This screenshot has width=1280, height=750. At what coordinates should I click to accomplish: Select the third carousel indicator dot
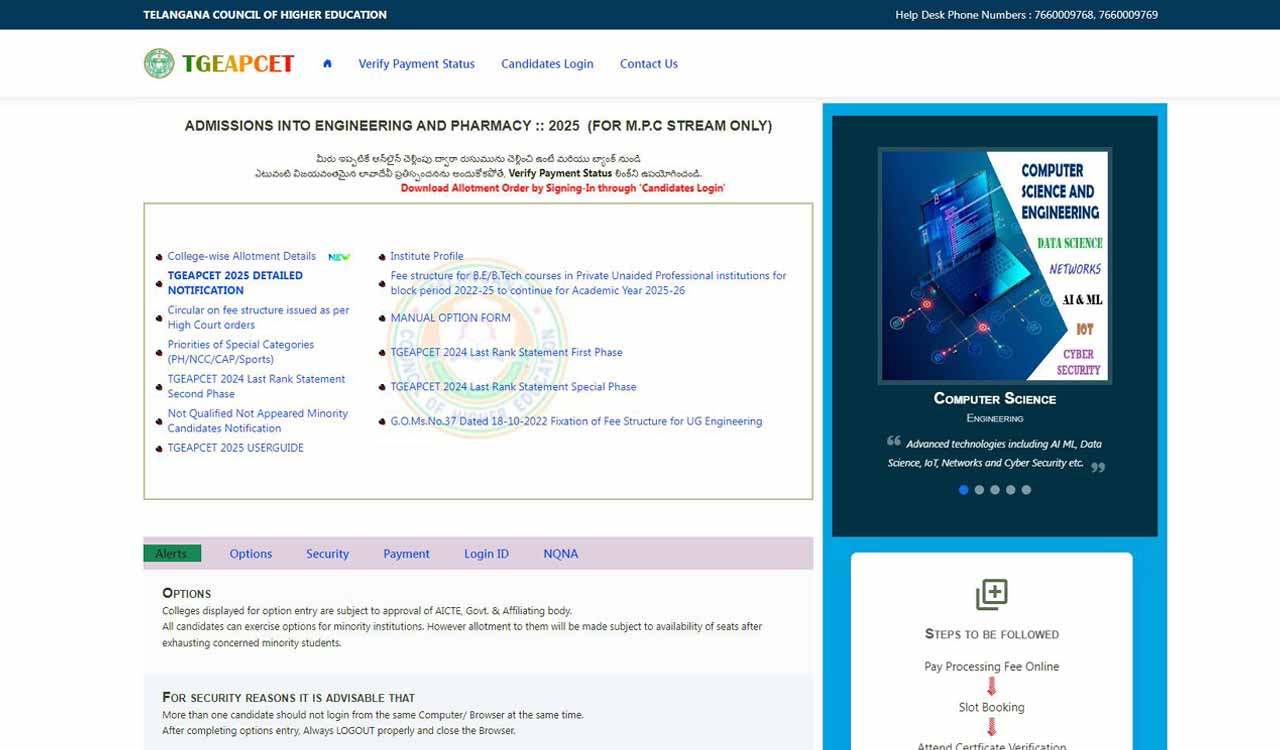pyautogui.click(x=995, y=490)
